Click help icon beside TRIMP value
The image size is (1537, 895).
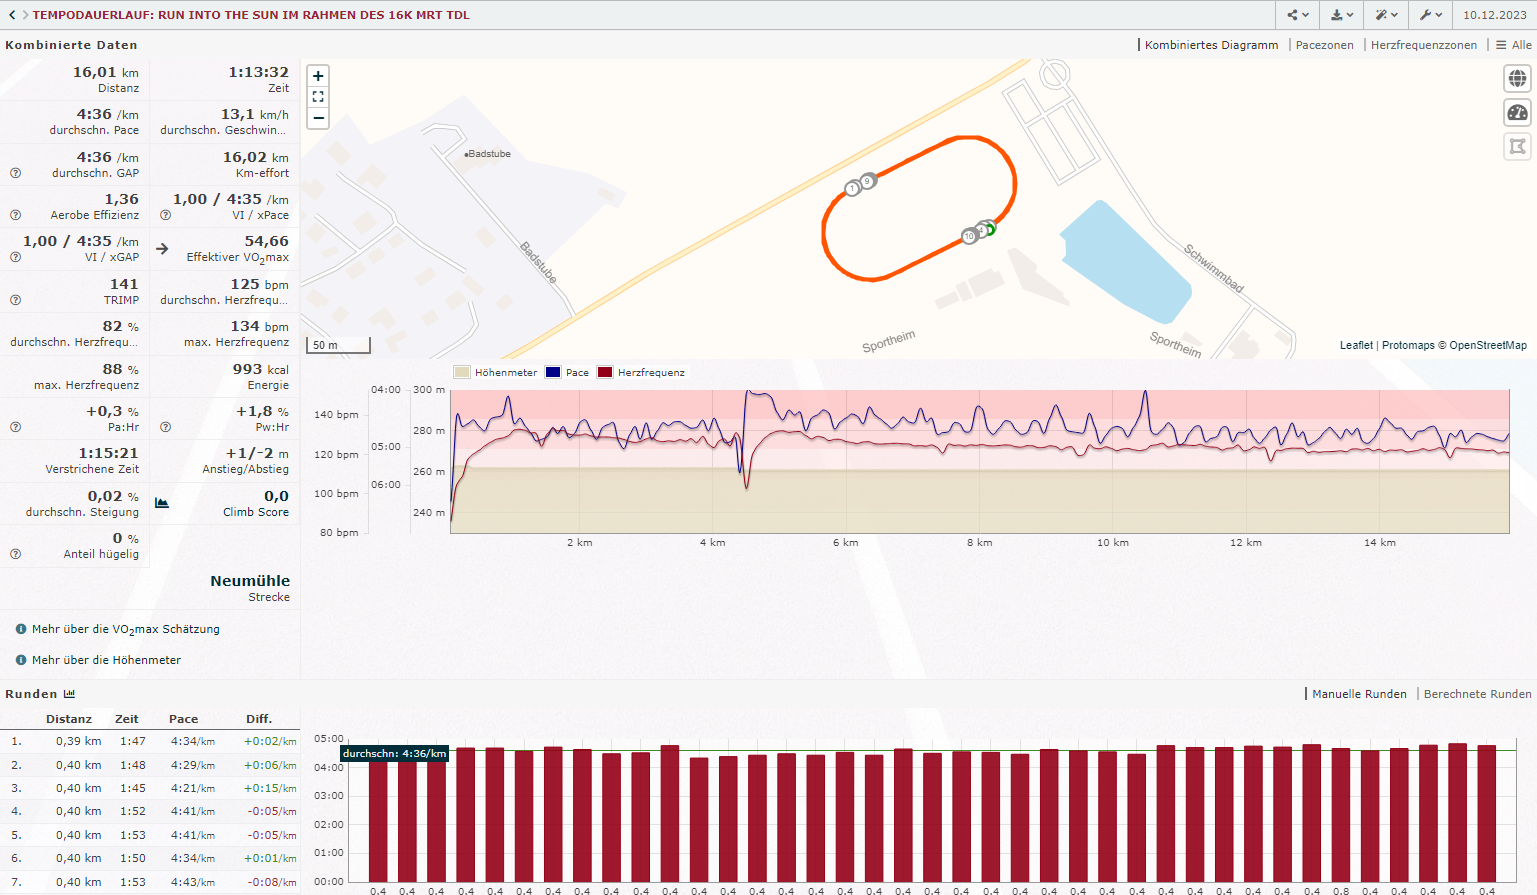point(15,300)
